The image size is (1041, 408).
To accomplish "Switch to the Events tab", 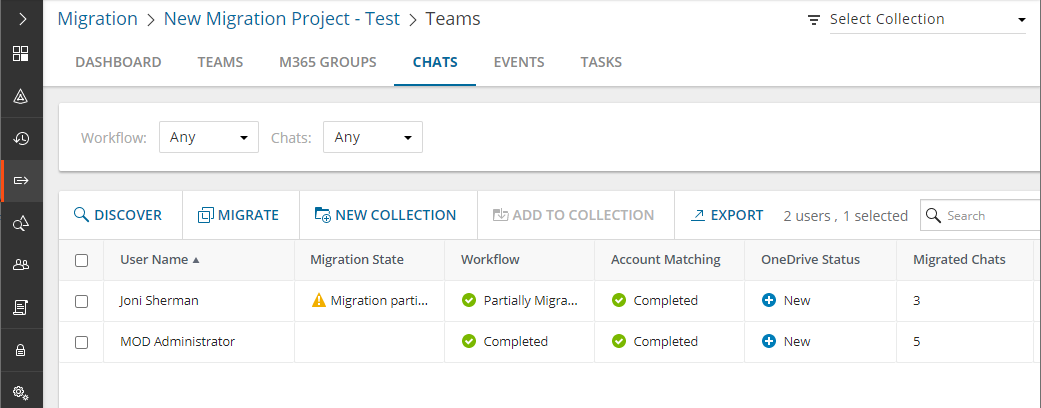I will tap(519, 62).
